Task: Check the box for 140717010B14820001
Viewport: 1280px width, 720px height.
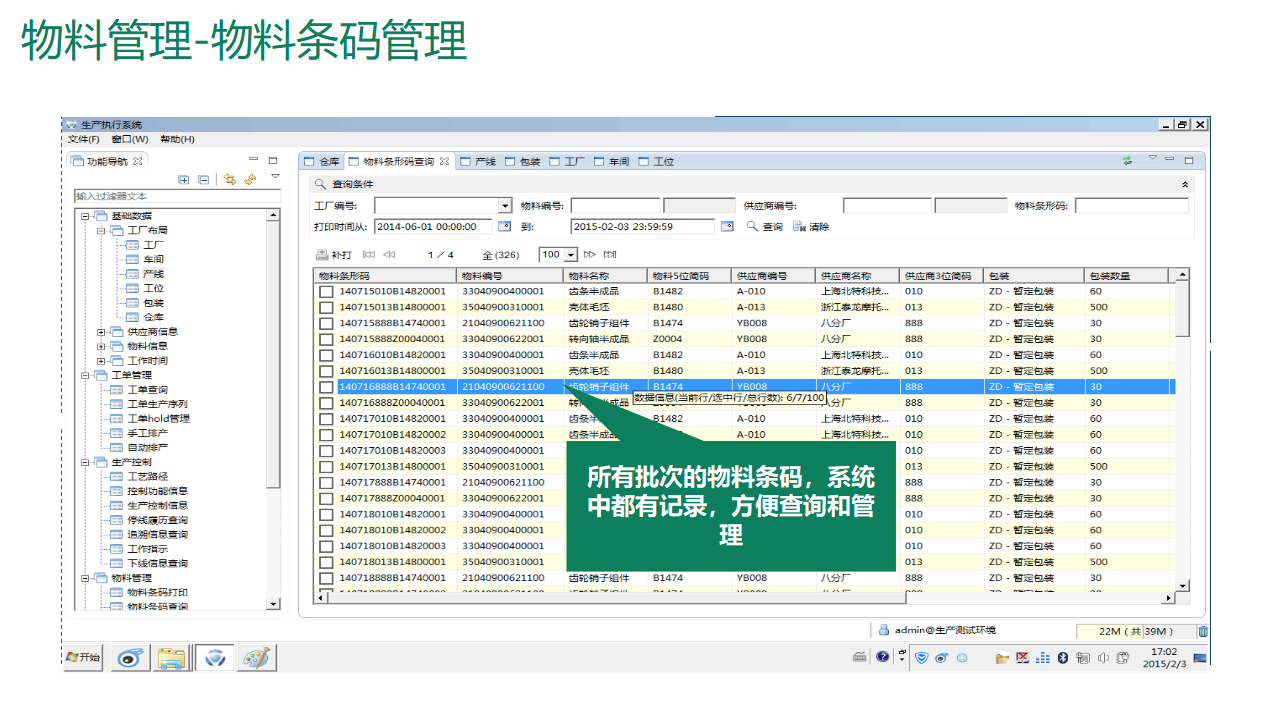Action: click(x=326, y=419)
